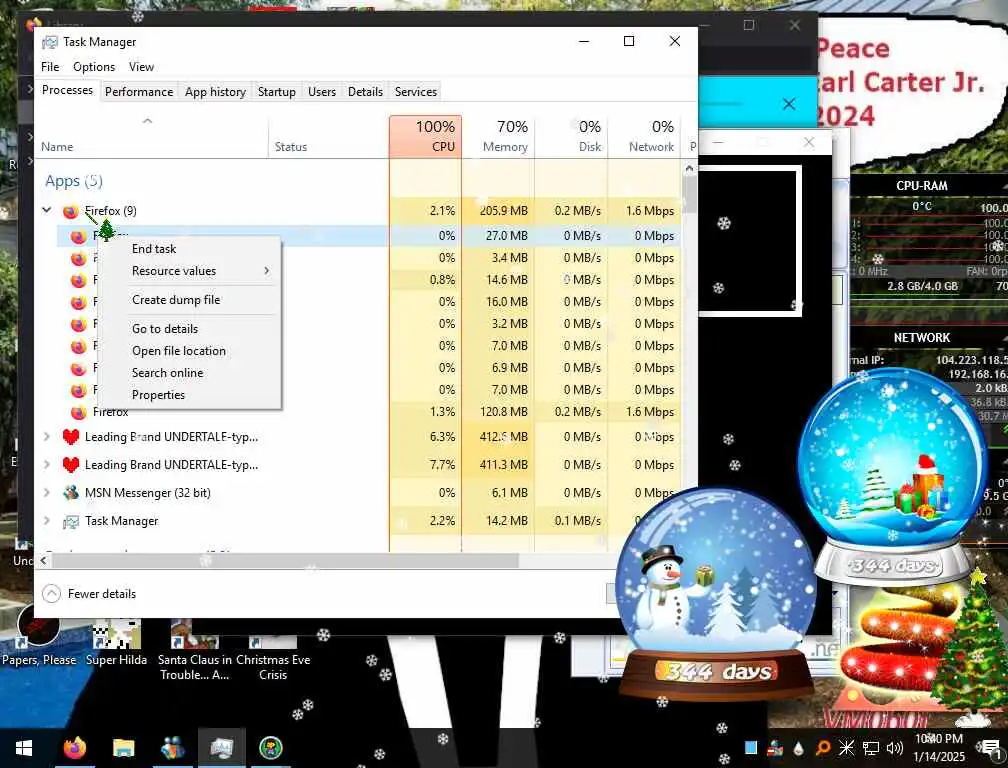Open the Options menu

(94, 67)
